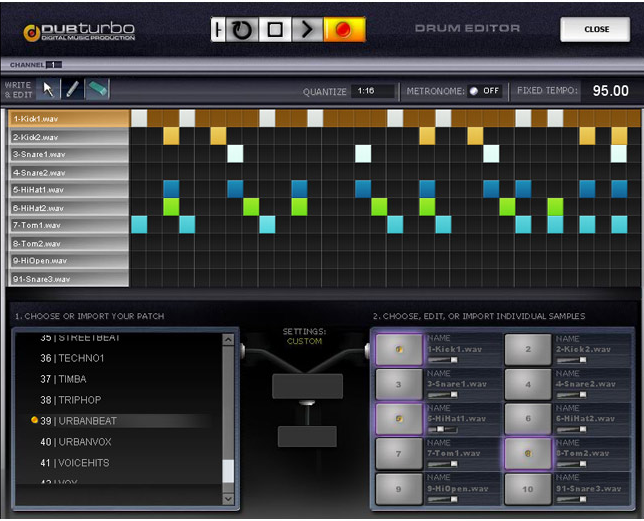644x521 pixels.
Task: Close the drum editor with CLOSE
Action: [x=595, y=29]
